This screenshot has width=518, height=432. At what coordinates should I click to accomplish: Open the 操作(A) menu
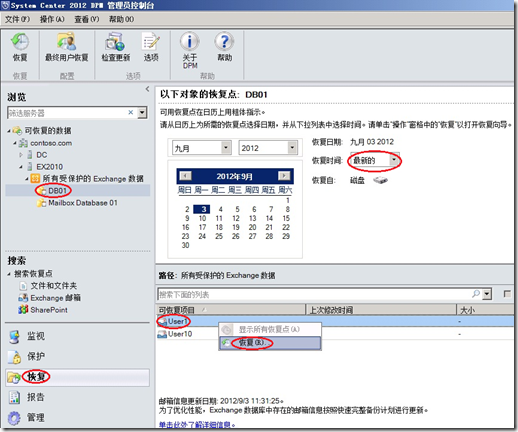pos(52,19)
